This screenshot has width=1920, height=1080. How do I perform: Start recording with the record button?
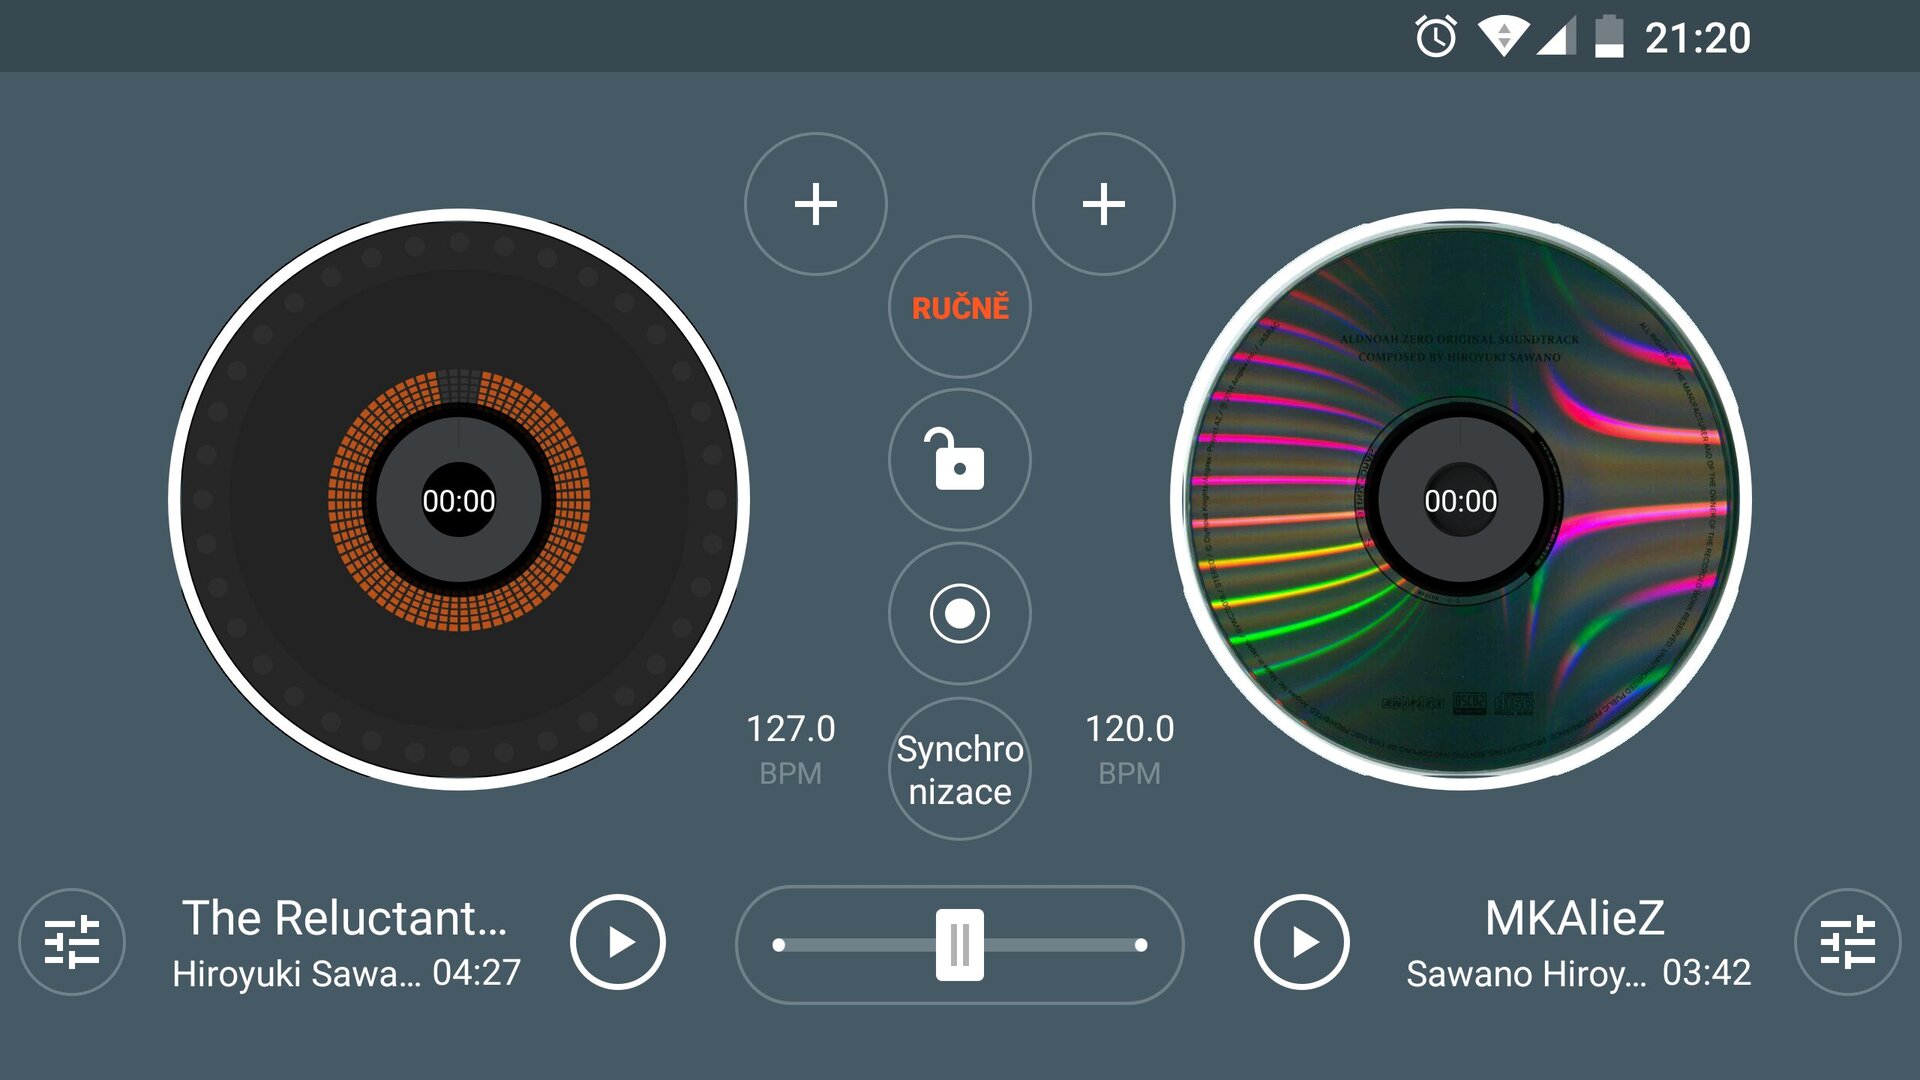point(959,613)
